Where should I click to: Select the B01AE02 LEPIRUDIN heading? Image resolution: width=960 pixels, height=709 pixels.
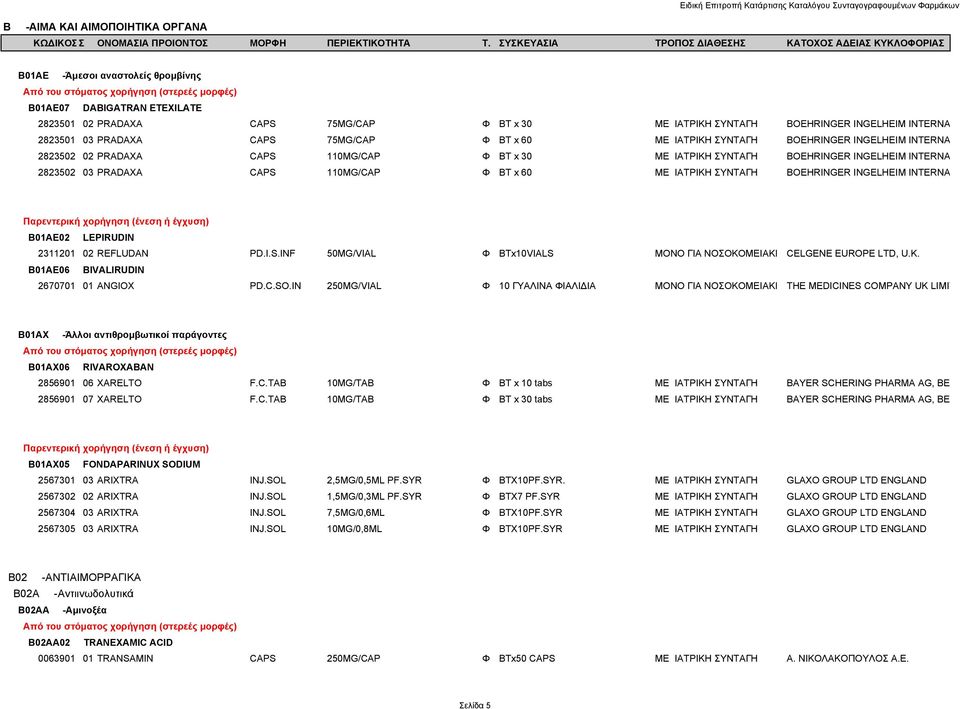(x=81, y=238)
